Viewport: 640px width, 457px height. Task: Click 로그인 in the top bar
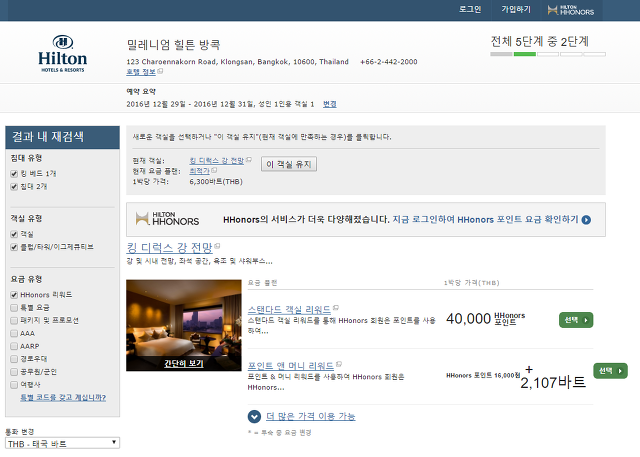(470, 9)
